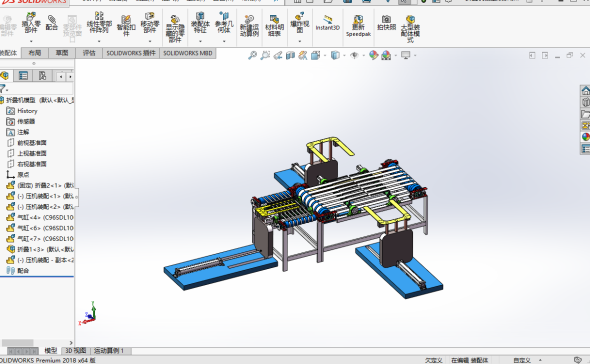The image size is (590, 364).
Task: Click the 智能扣件 smart fasteners tool
Action: click(x=126, y=26)
